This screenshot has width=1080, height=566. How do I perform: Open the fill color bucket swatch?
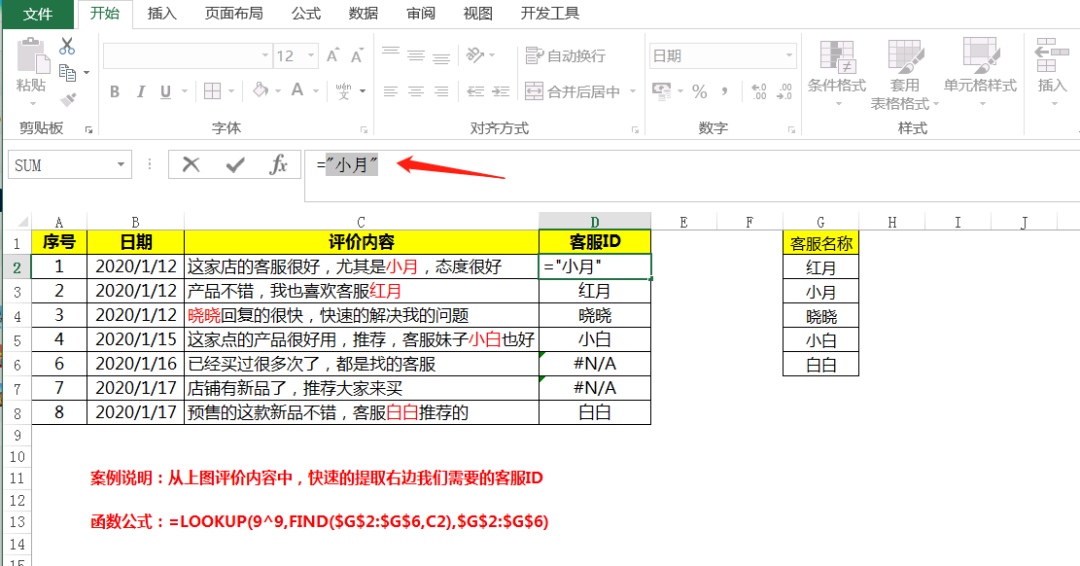click(260, 91)
